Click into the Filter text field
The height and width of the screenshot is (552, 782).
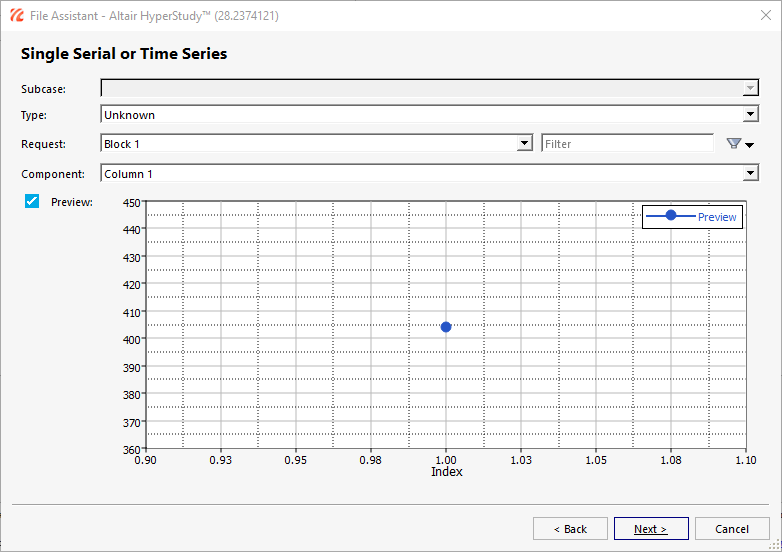(x=628, y=144)
